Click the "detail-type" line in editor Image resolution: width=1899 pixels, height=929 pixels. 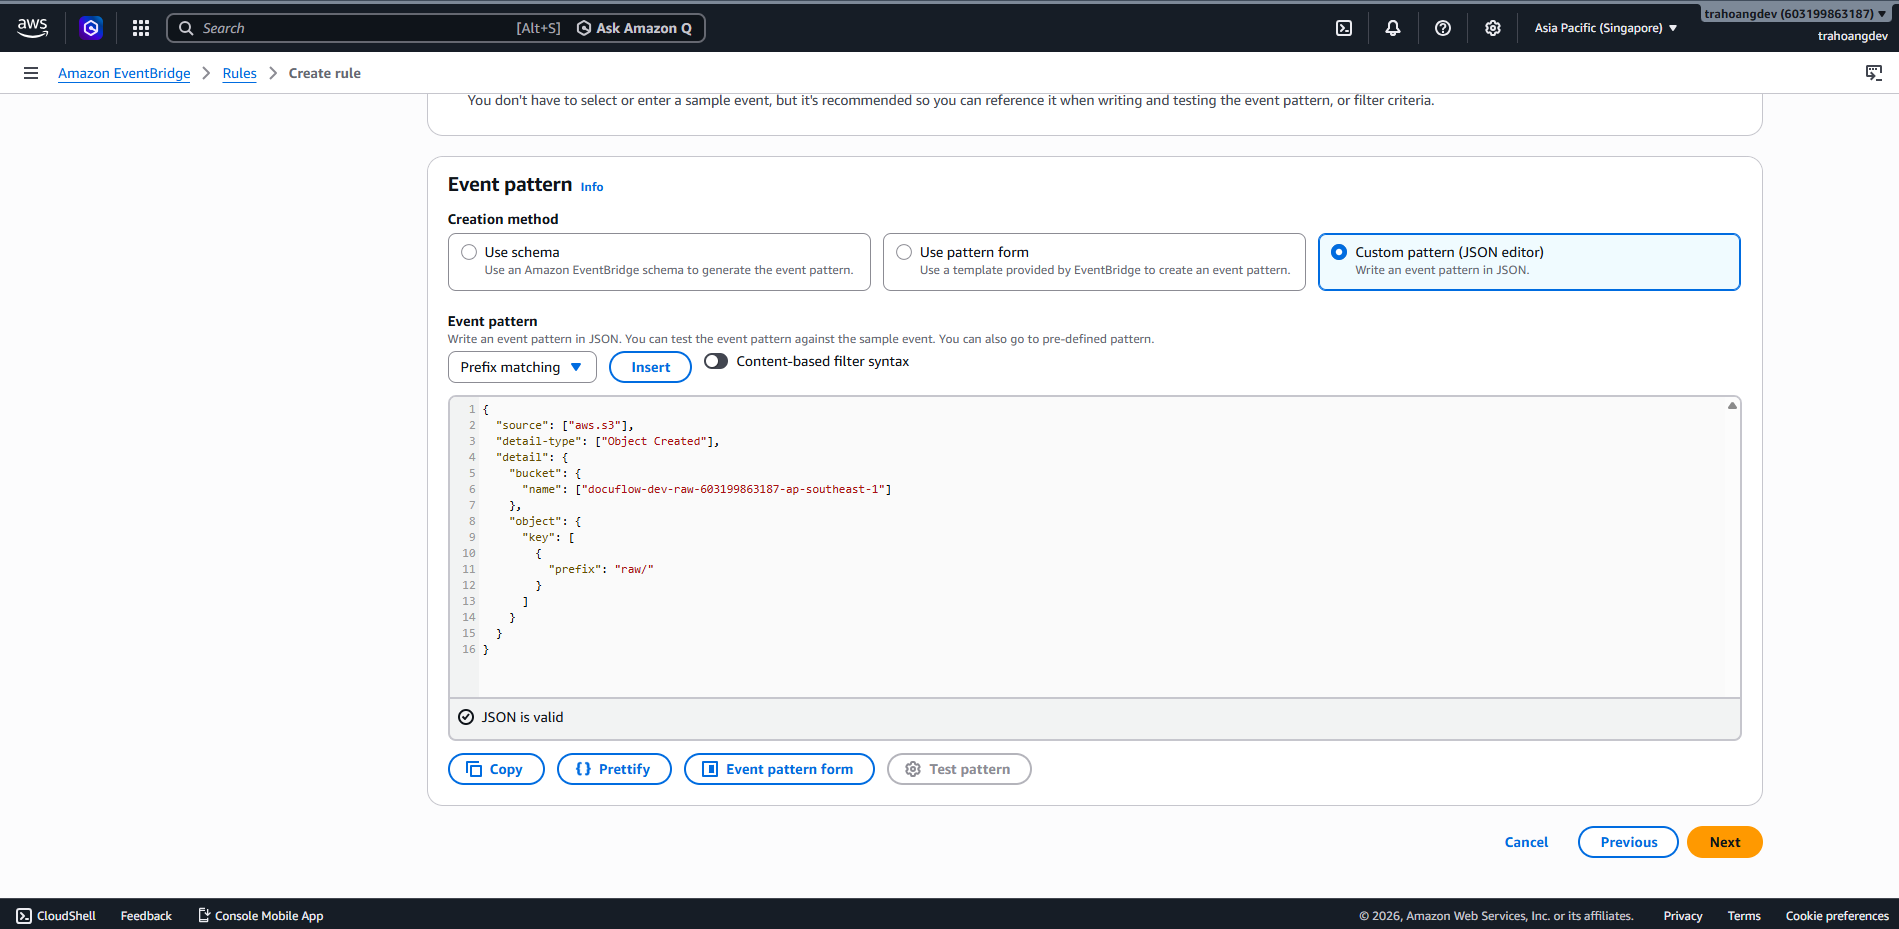tap(608, 441)
